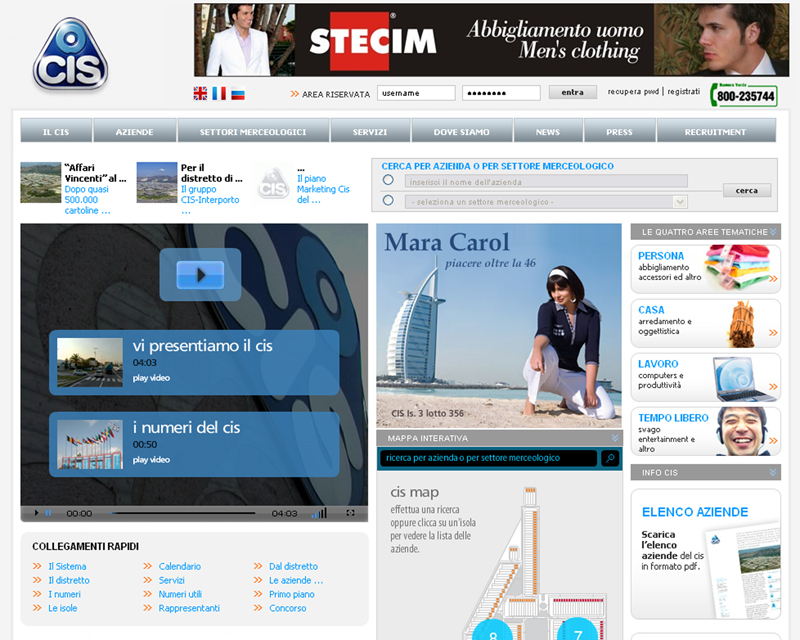Open the Recruitment menu item
The height and width of the screenshot is (640, 800).
click(x=716, y=131)
